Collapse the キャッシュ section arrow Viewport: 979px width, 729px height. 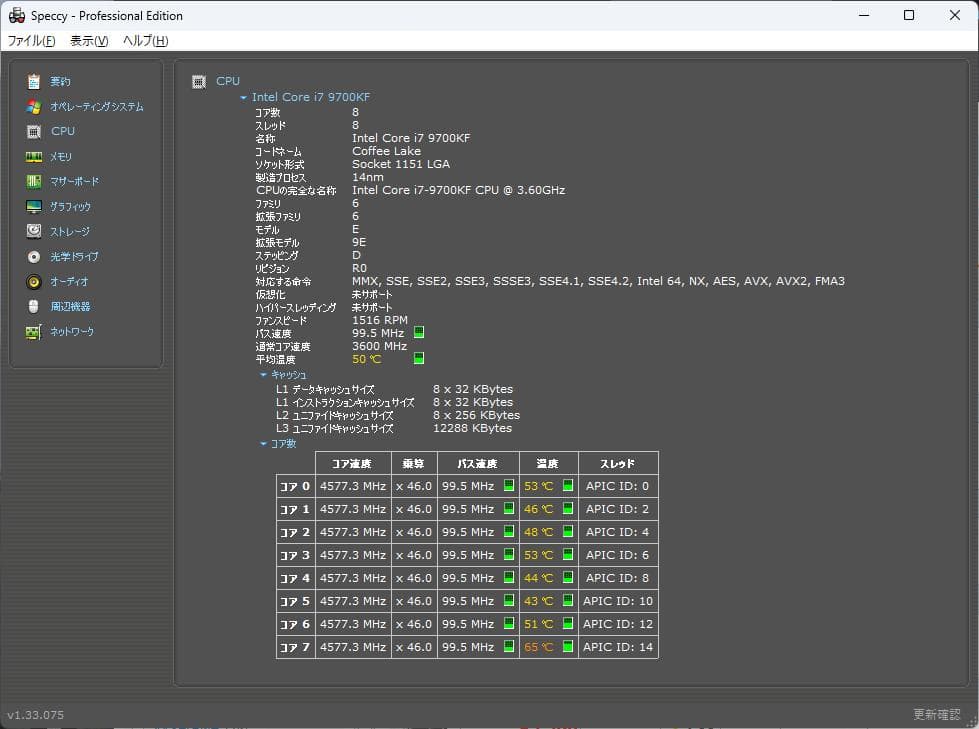263,374
